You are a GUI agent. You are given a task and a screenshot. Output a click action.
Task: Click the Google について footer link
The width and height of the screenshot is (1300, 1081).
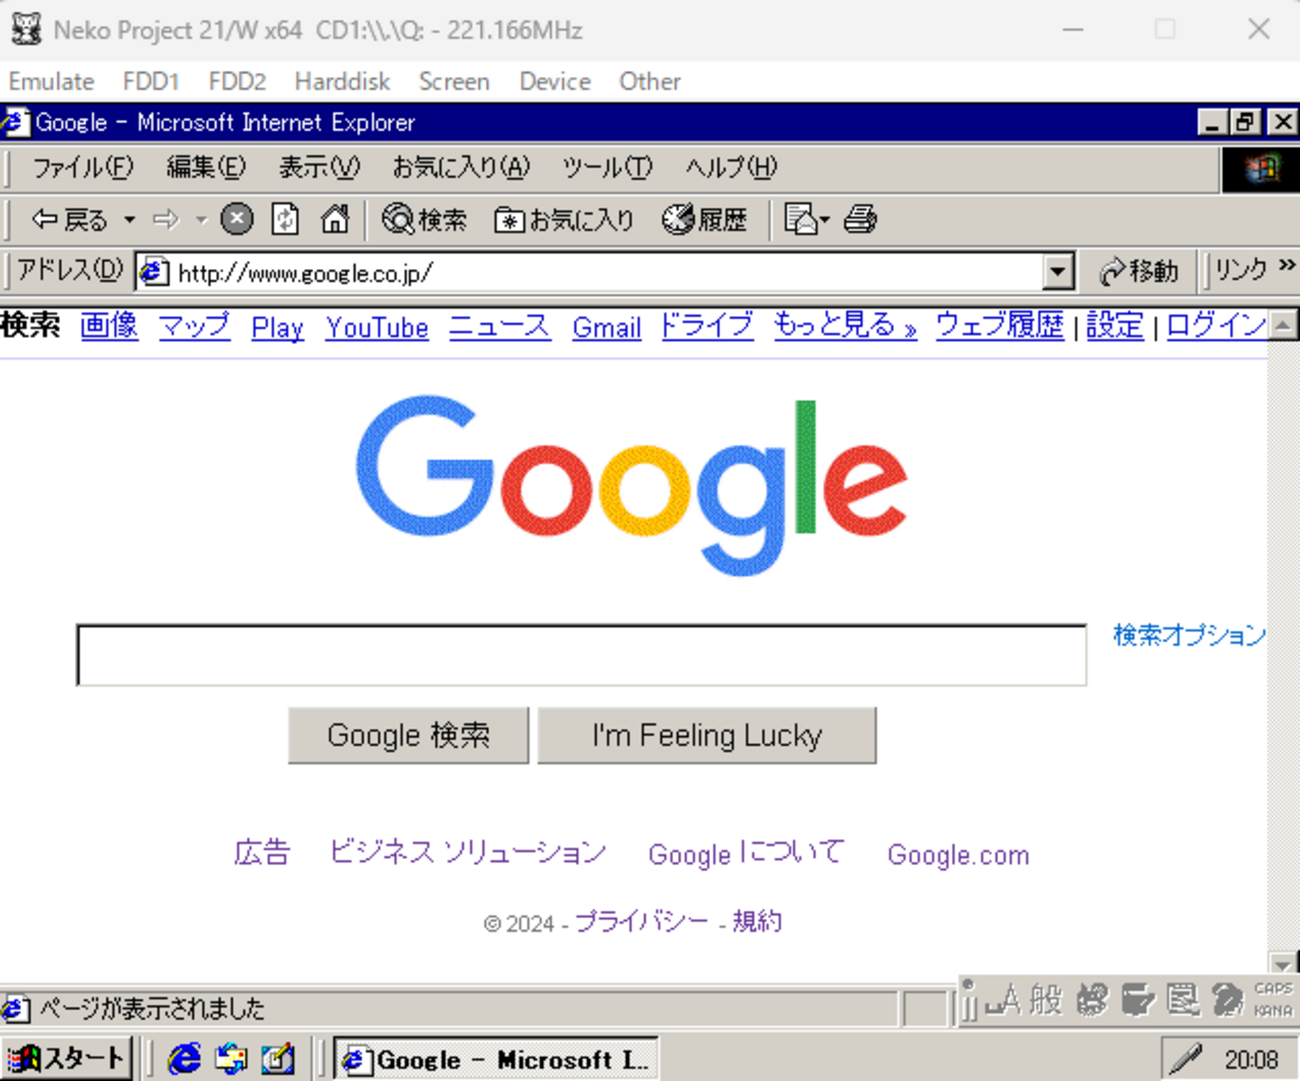(x=746, y=853)
